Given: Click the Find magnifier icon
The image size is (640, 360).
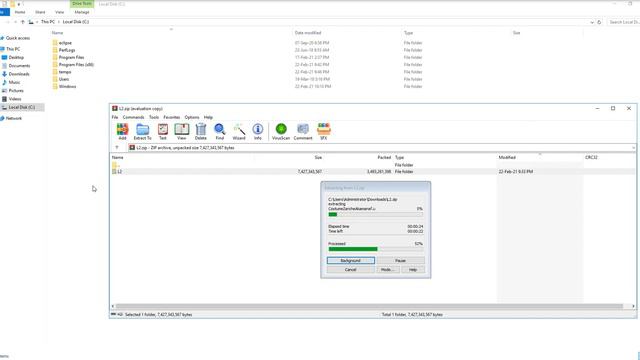Looking at the screenshot, I should pyautogui.click(x=220, y=131).
